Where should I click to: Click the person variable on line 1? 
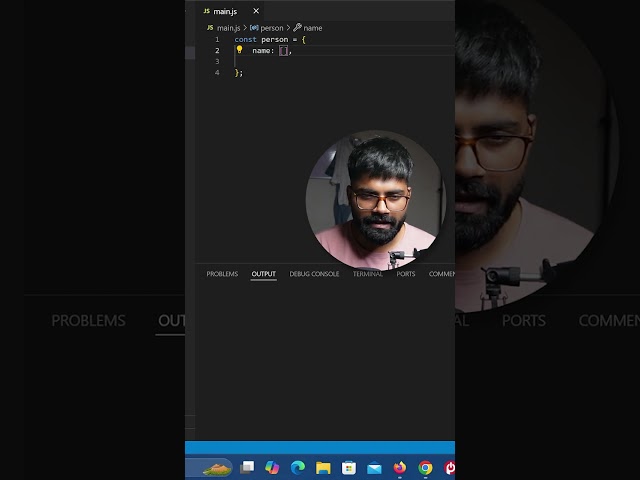pos(275,40)
